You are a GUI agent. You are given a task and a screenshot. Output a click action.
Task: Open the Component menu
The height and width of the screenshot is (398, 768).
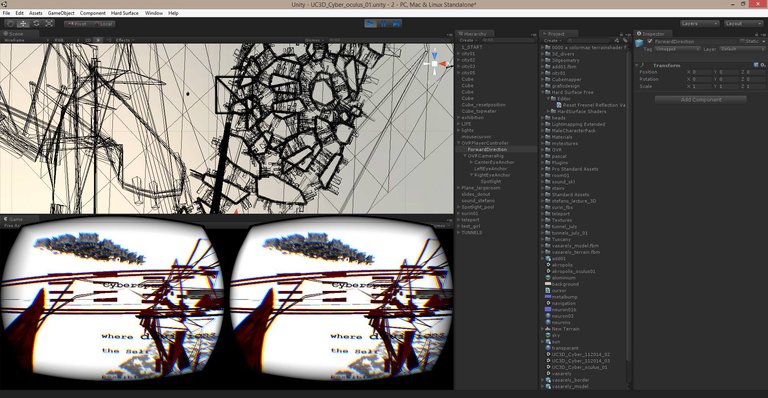pyautogui.click(x=93, y=13)
